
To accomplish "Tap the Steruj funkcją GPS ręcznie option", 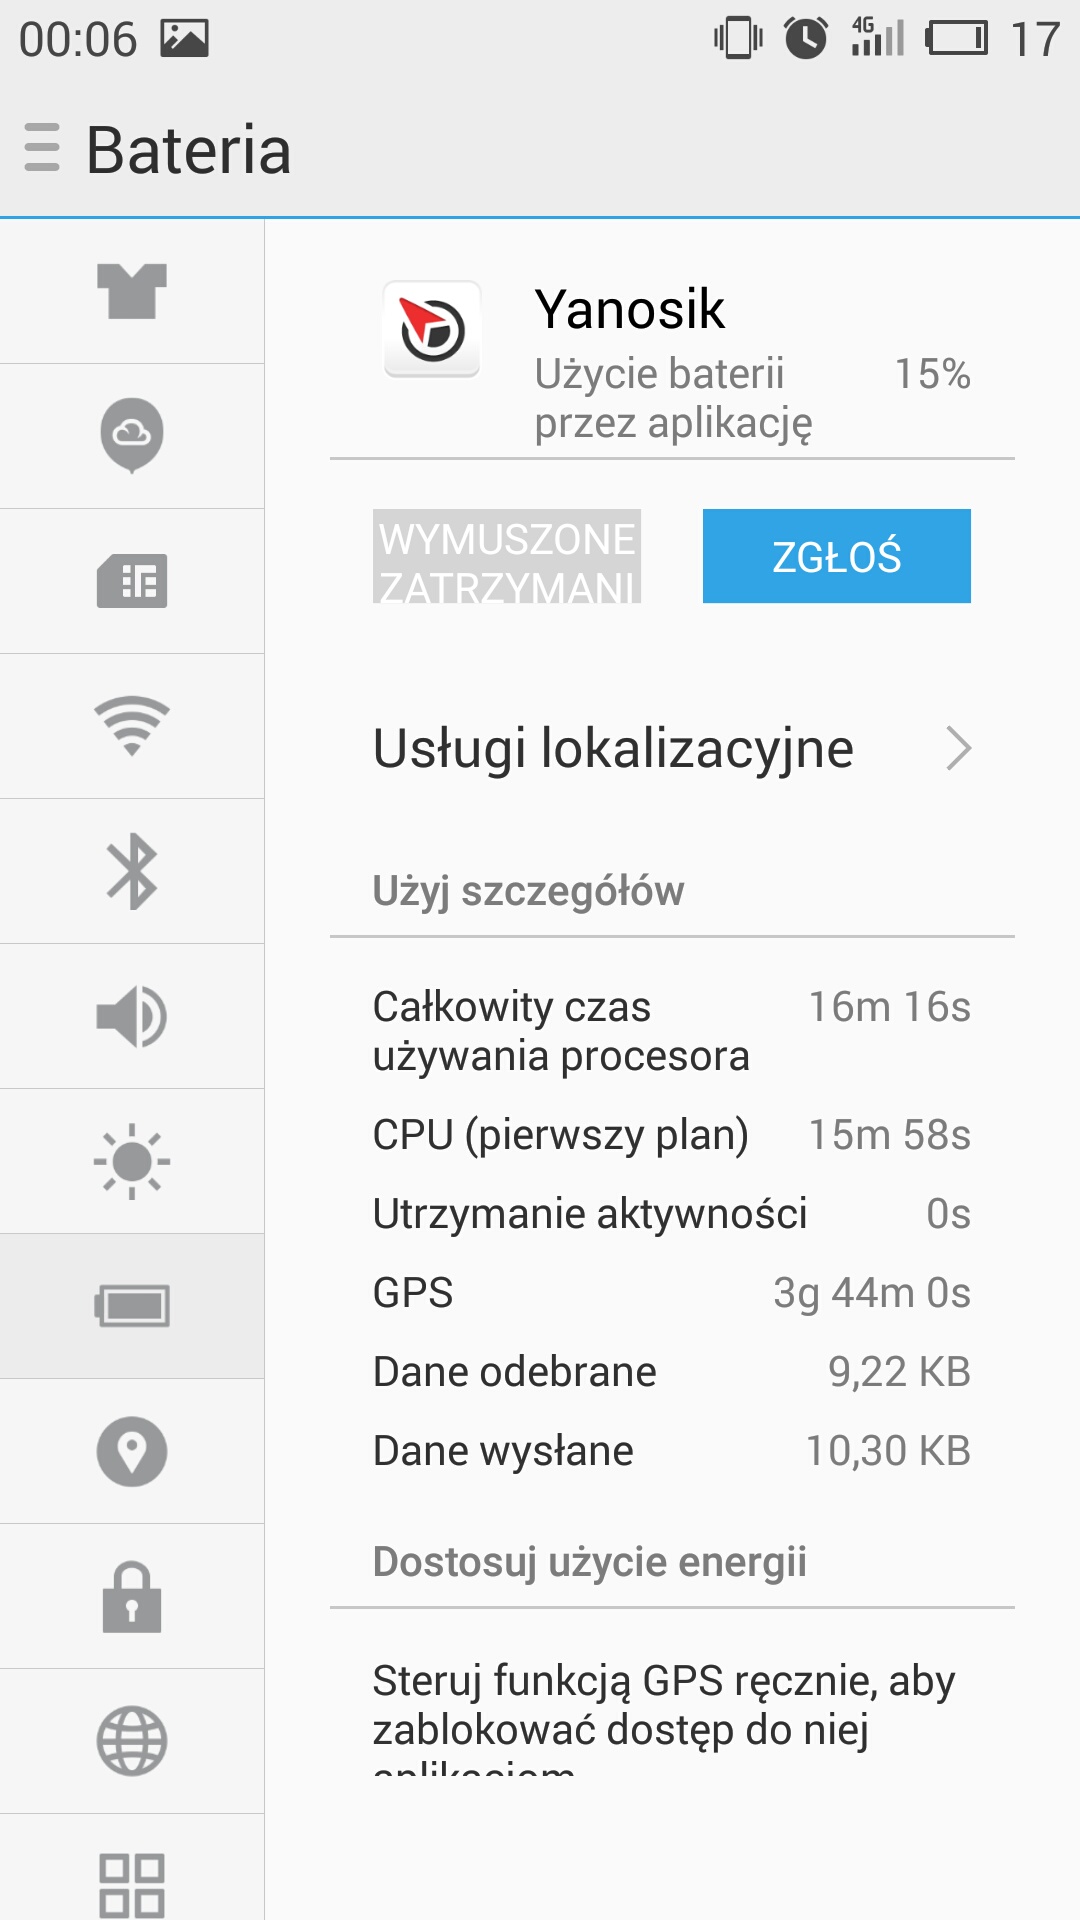I will 664,1706.
